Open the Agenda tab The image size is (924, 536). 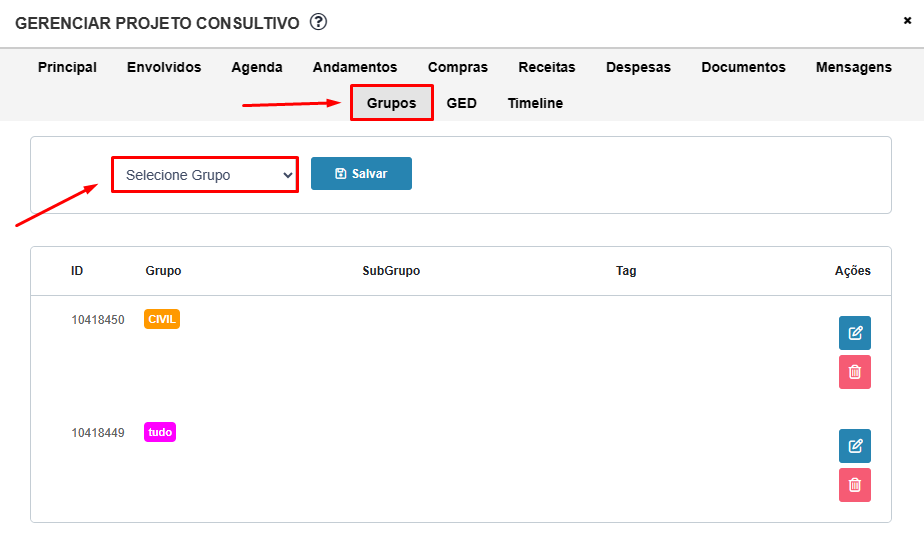[x=256, y=67]
